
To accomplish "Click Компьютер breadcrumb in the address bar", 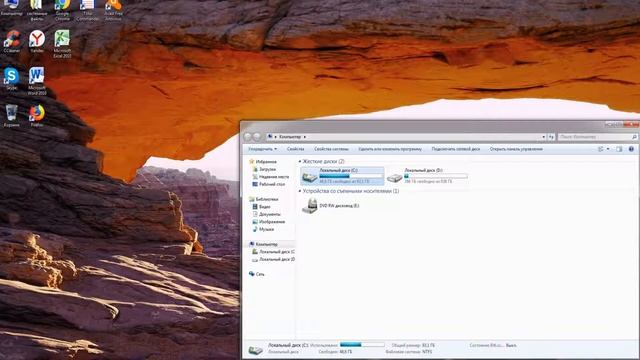I will tap(290, 137).
